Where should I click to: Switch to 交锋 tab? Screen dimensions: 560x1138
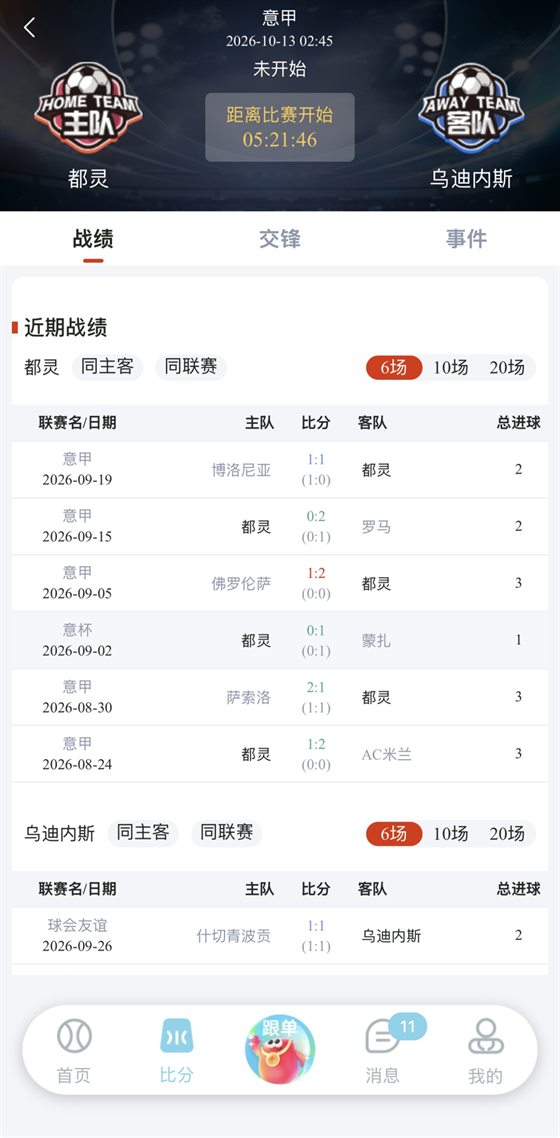280,239
